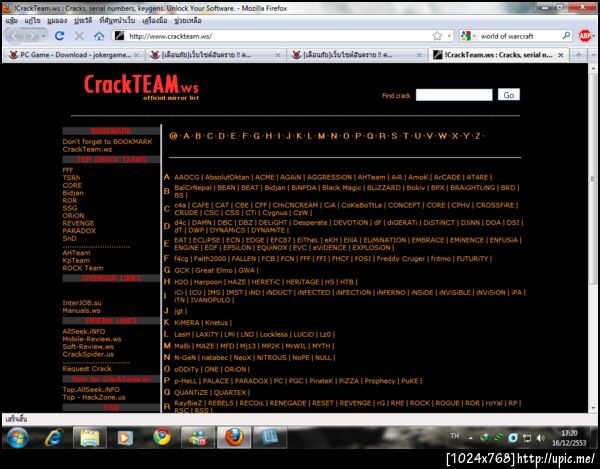The image size is (600, 469).
Task: Click the bookmark star in address bar
Action: 437,36
